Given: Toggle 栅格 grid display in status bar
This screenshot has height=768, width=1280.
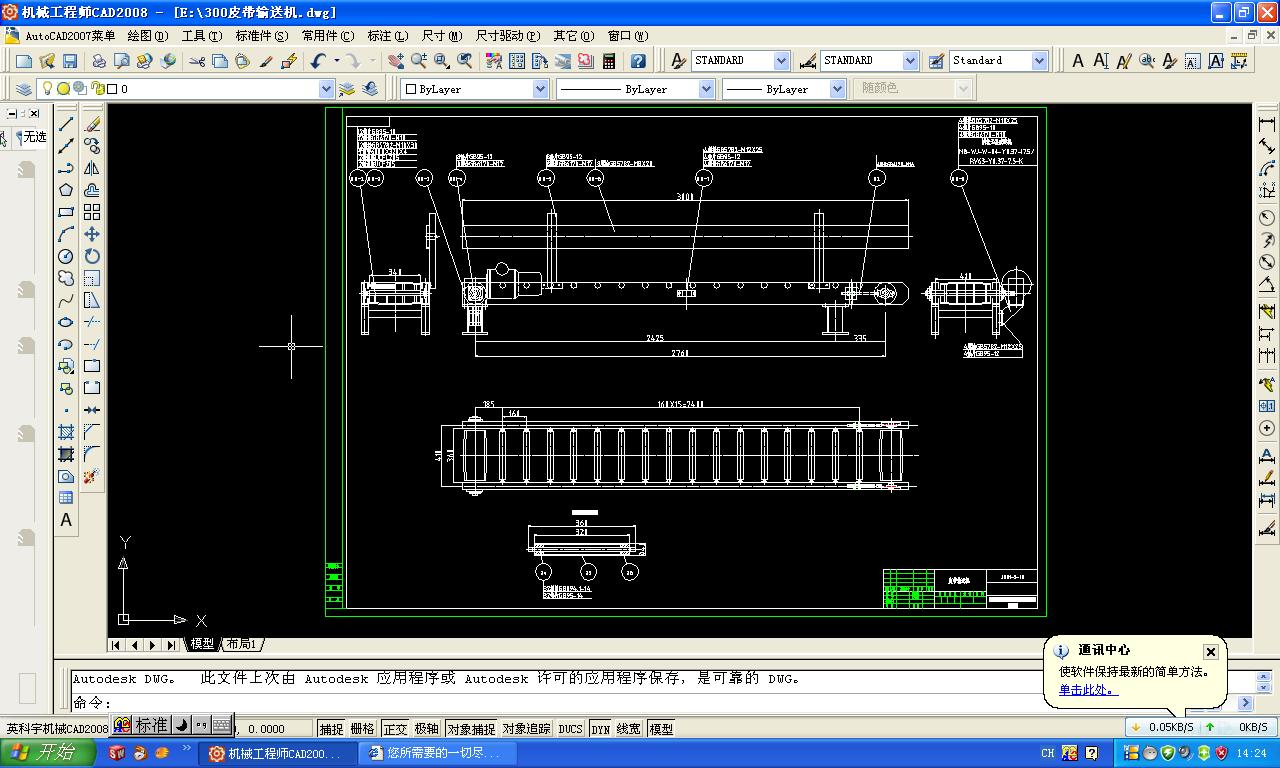Looking at the screenshot, I should (362, 729).
